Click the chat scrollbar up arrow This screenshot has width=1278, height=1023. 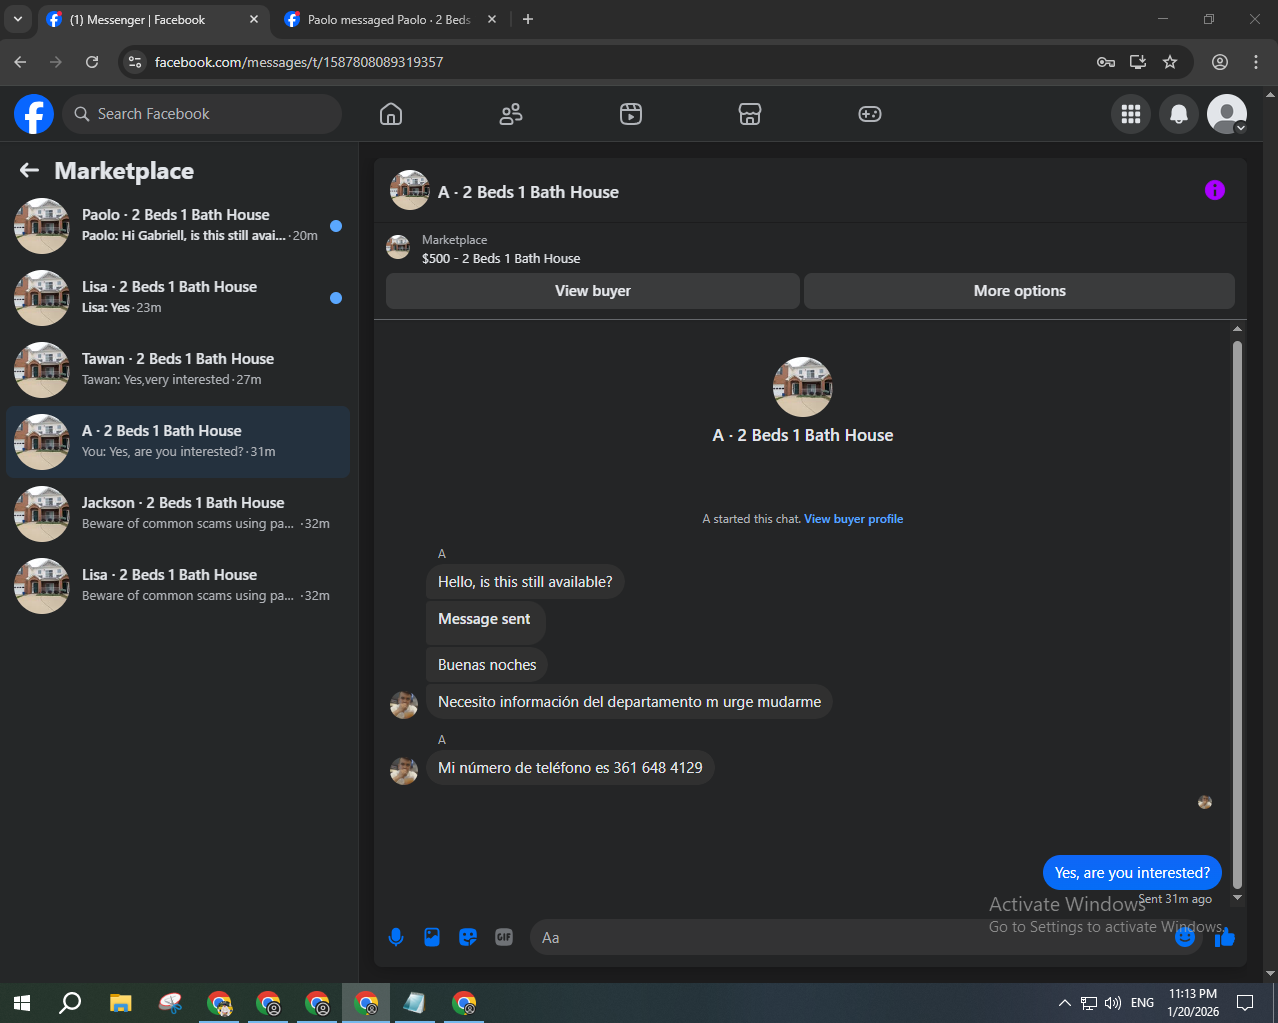1238,329
